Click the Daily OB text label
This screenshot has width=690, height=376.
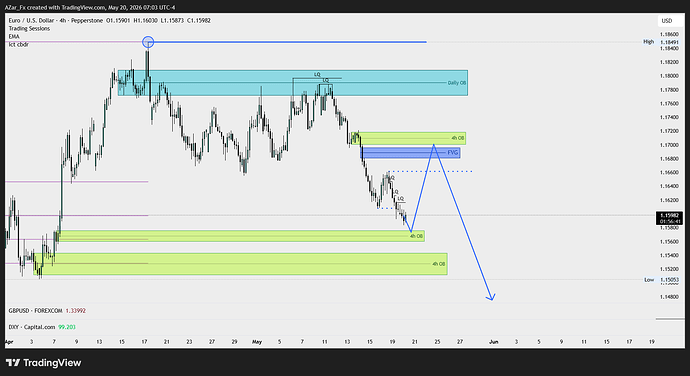[x=456, y=83]
